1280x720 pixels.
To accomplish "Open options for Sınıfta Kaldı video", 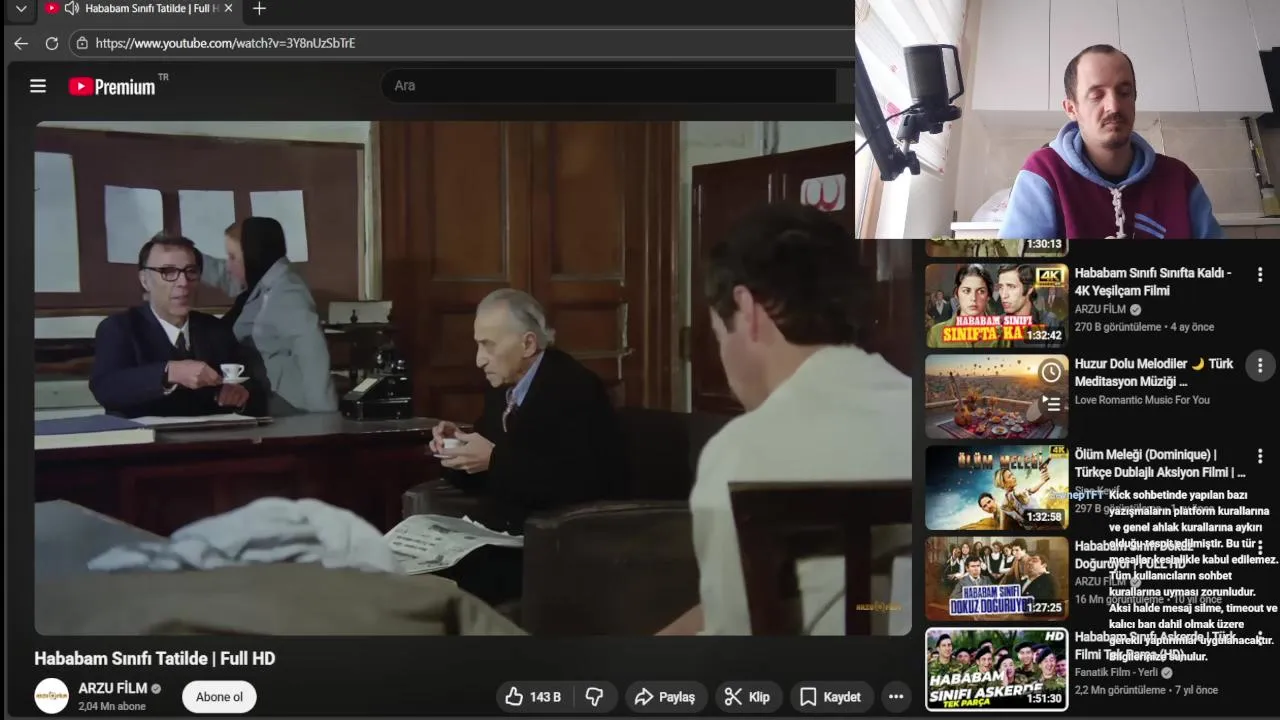I will pos(1260,274).
